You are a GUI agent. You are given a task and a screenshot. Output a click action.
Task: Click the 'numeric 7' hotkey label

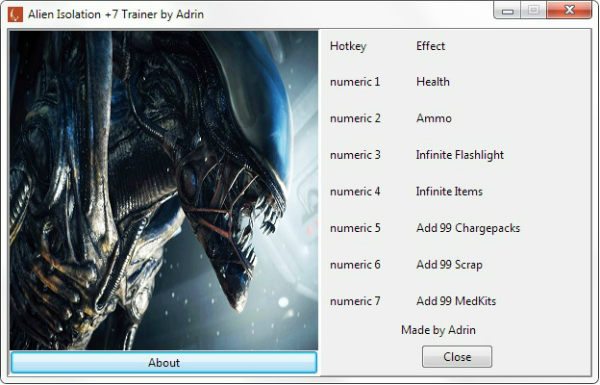click(x=355, y=301)
